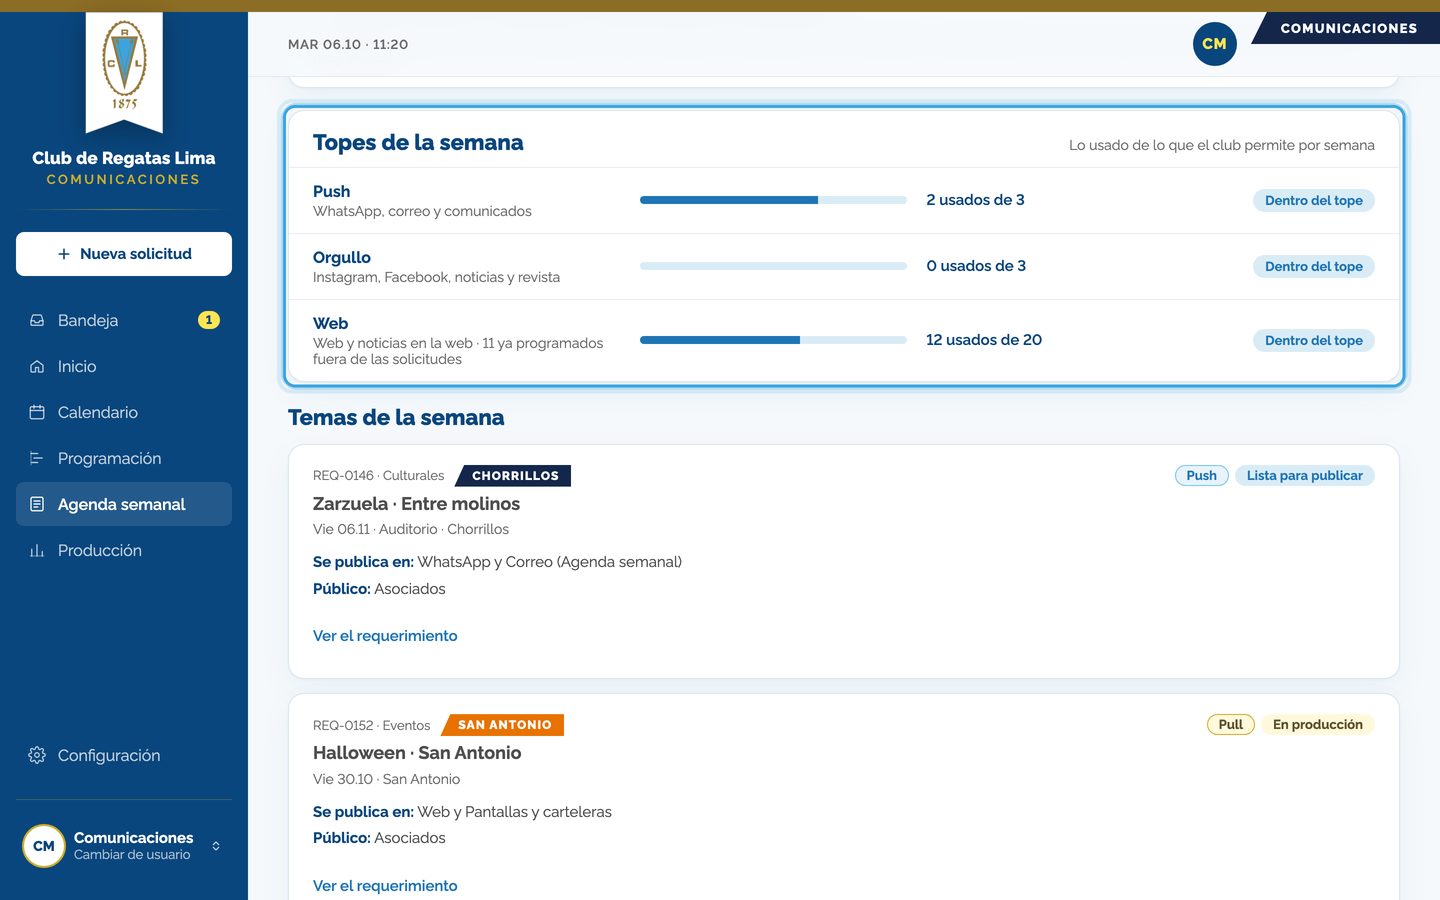Viewport: 1440px width, 900px height.
Task: Go to Inicio in sidebar
Action: point(124,366)
